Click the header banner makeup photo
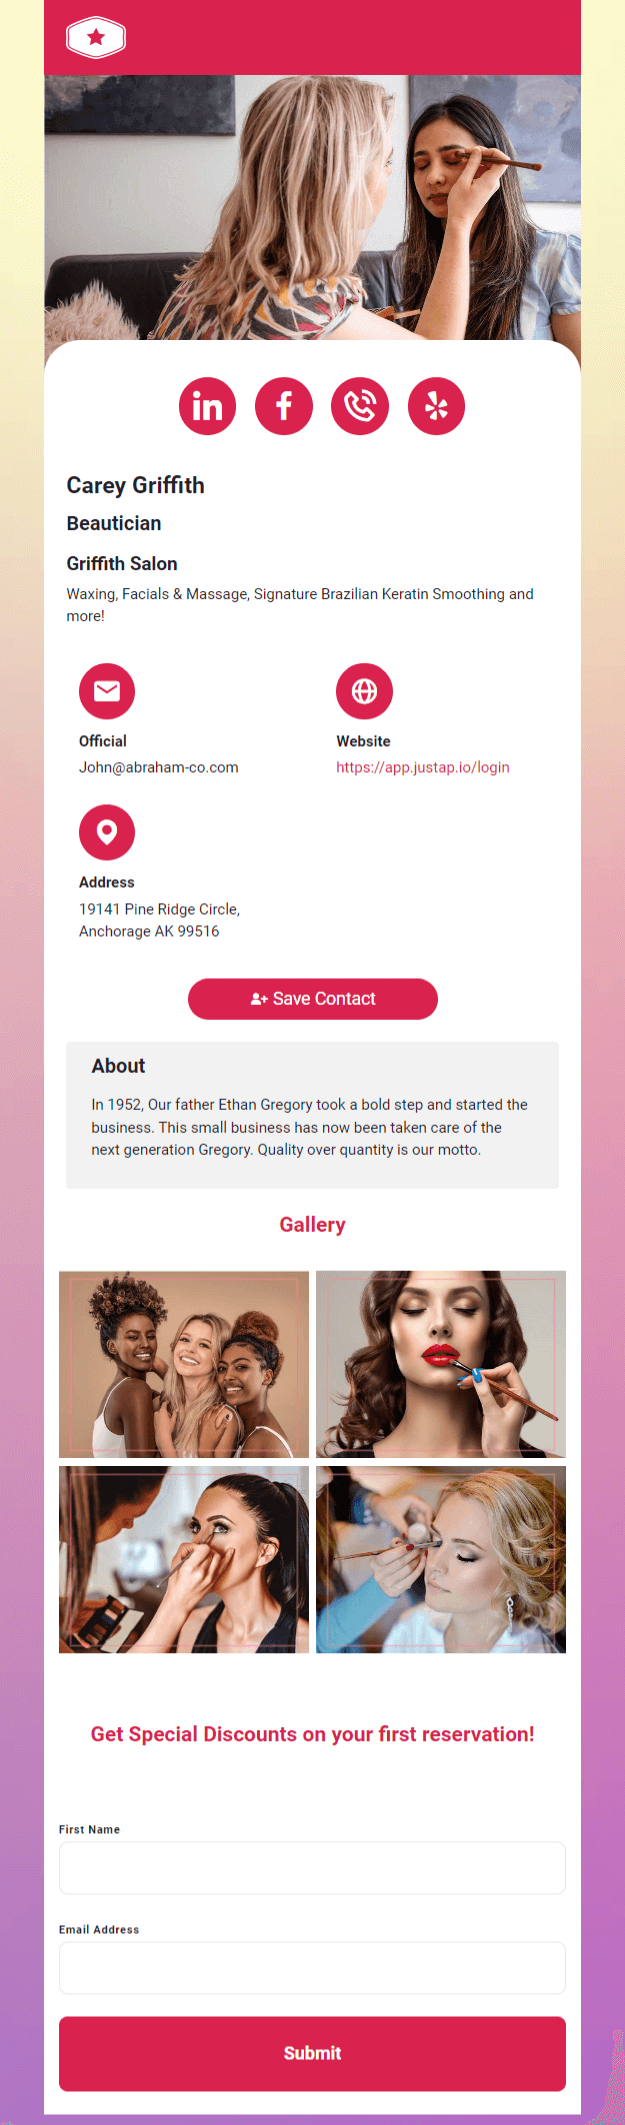The image size is (625, 2125). [x=312, y=208]
